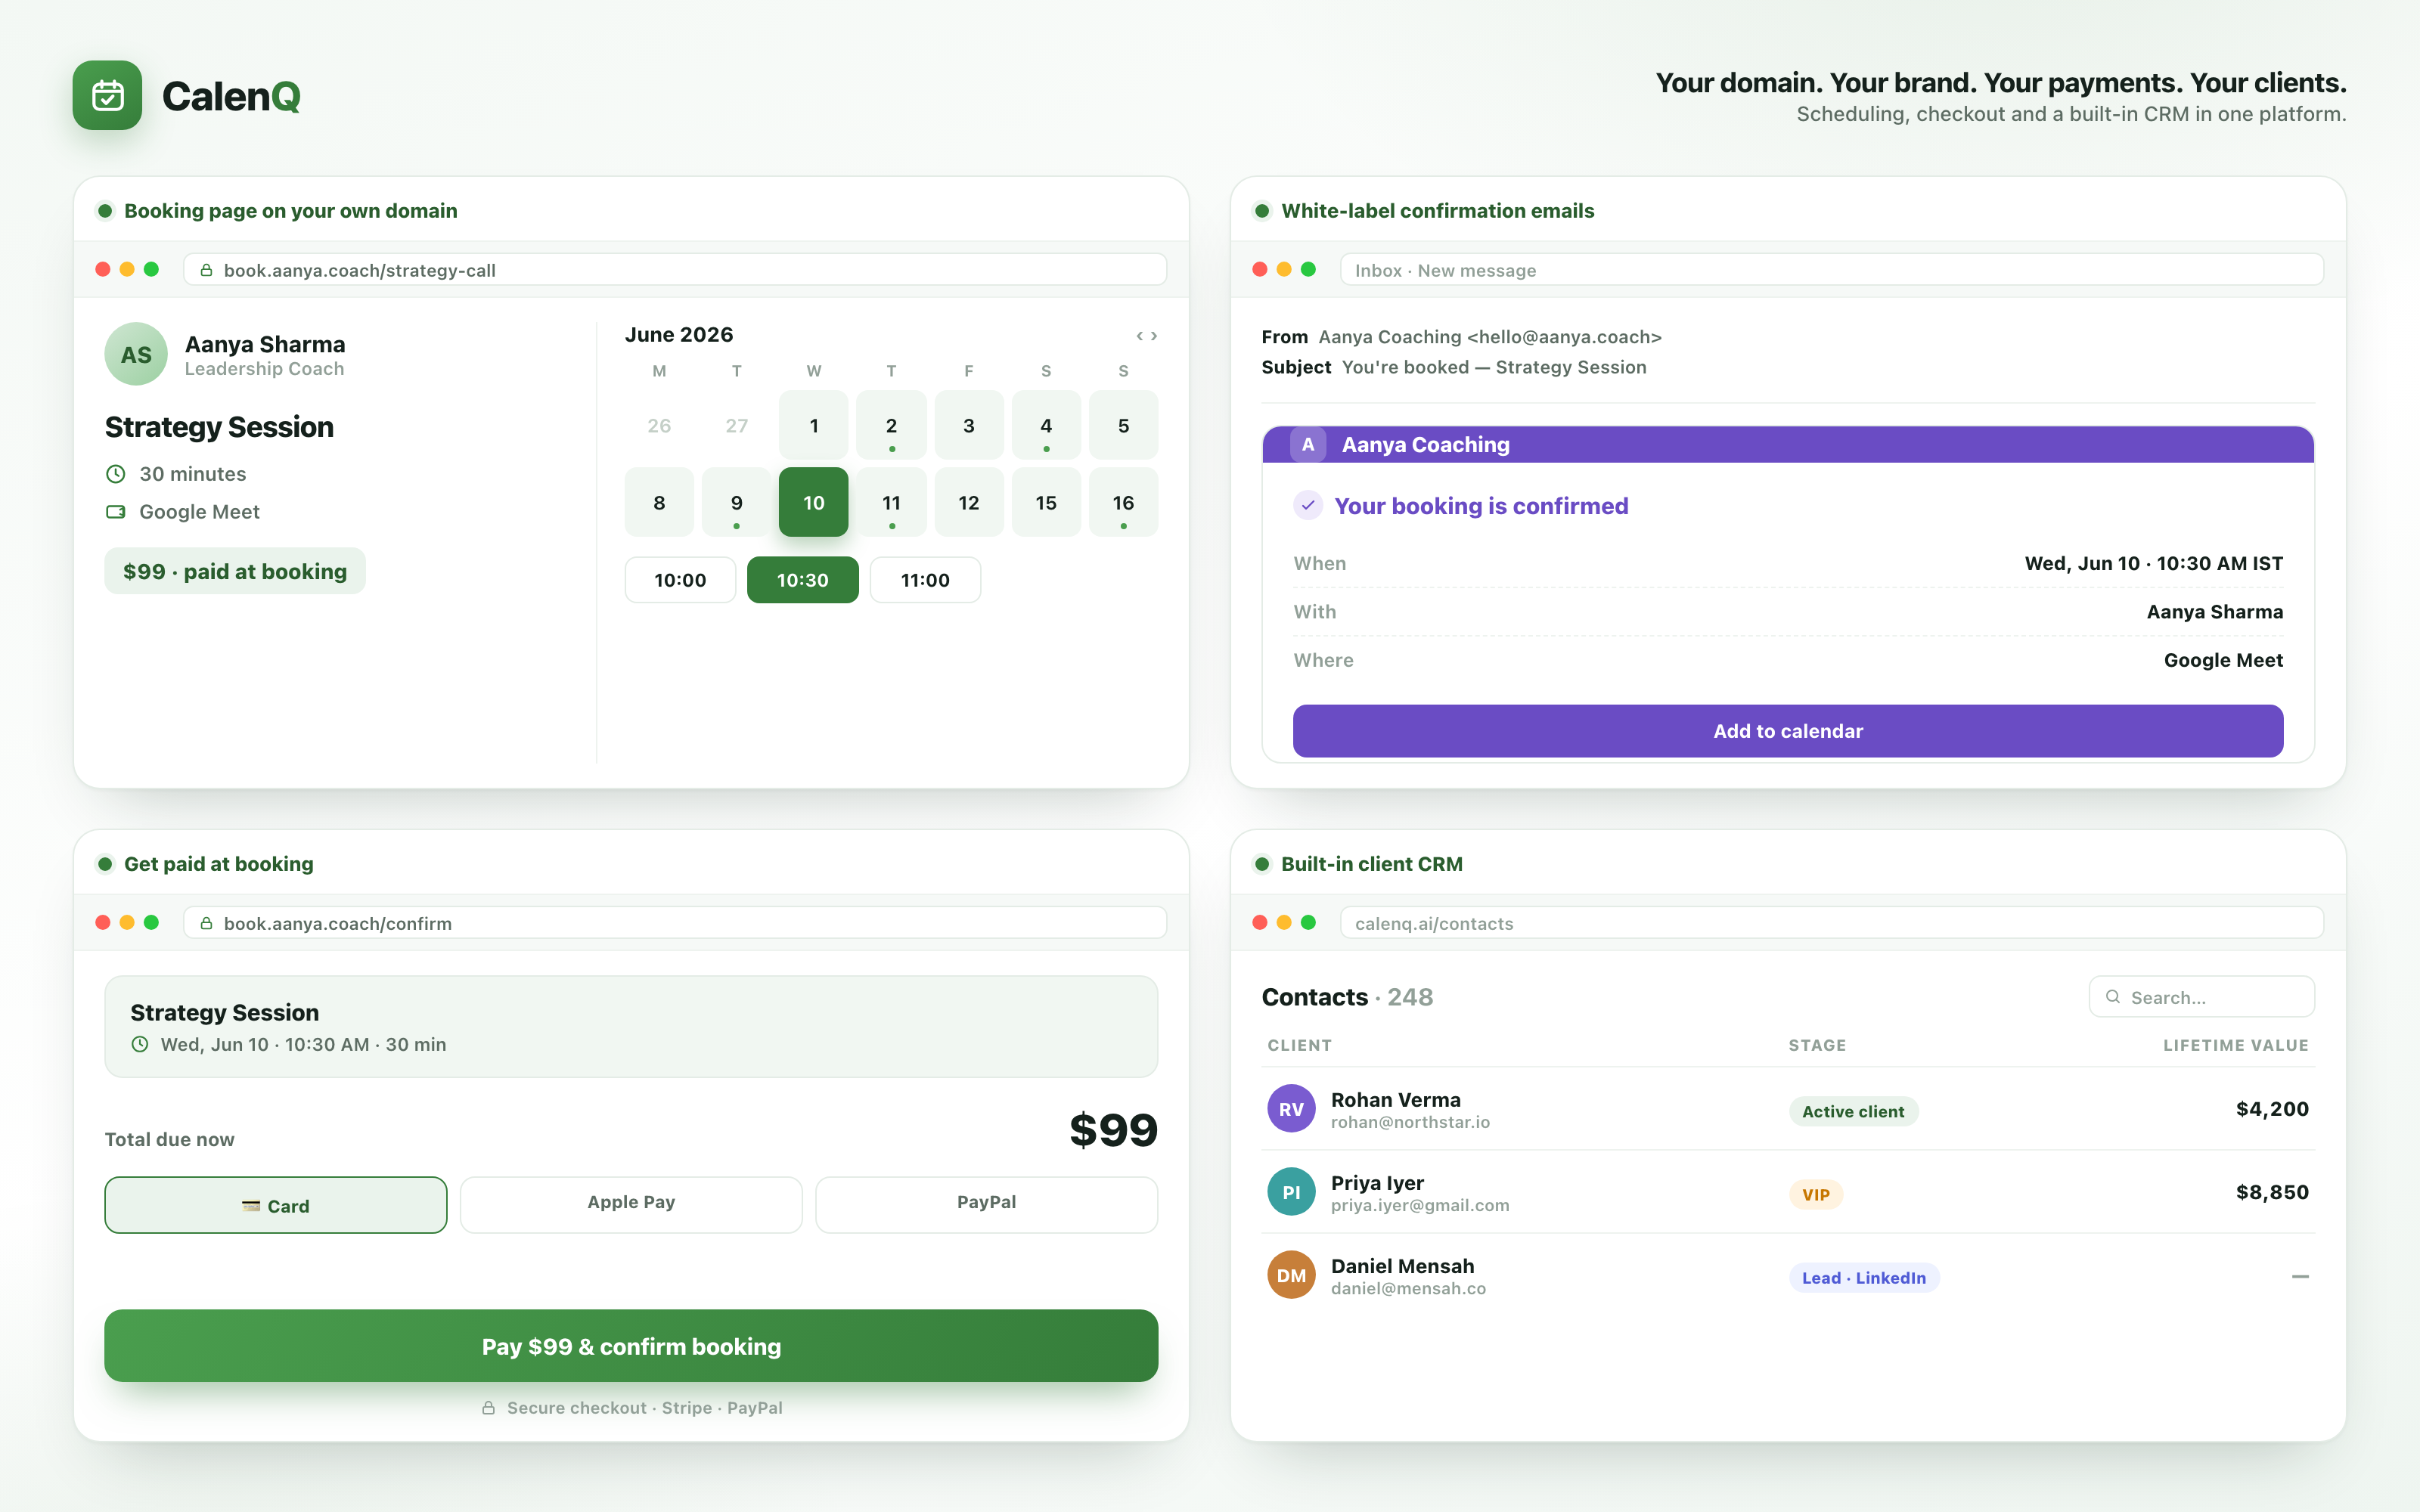
Task: Pick date 16 on the calendar
Action: 1124,502
